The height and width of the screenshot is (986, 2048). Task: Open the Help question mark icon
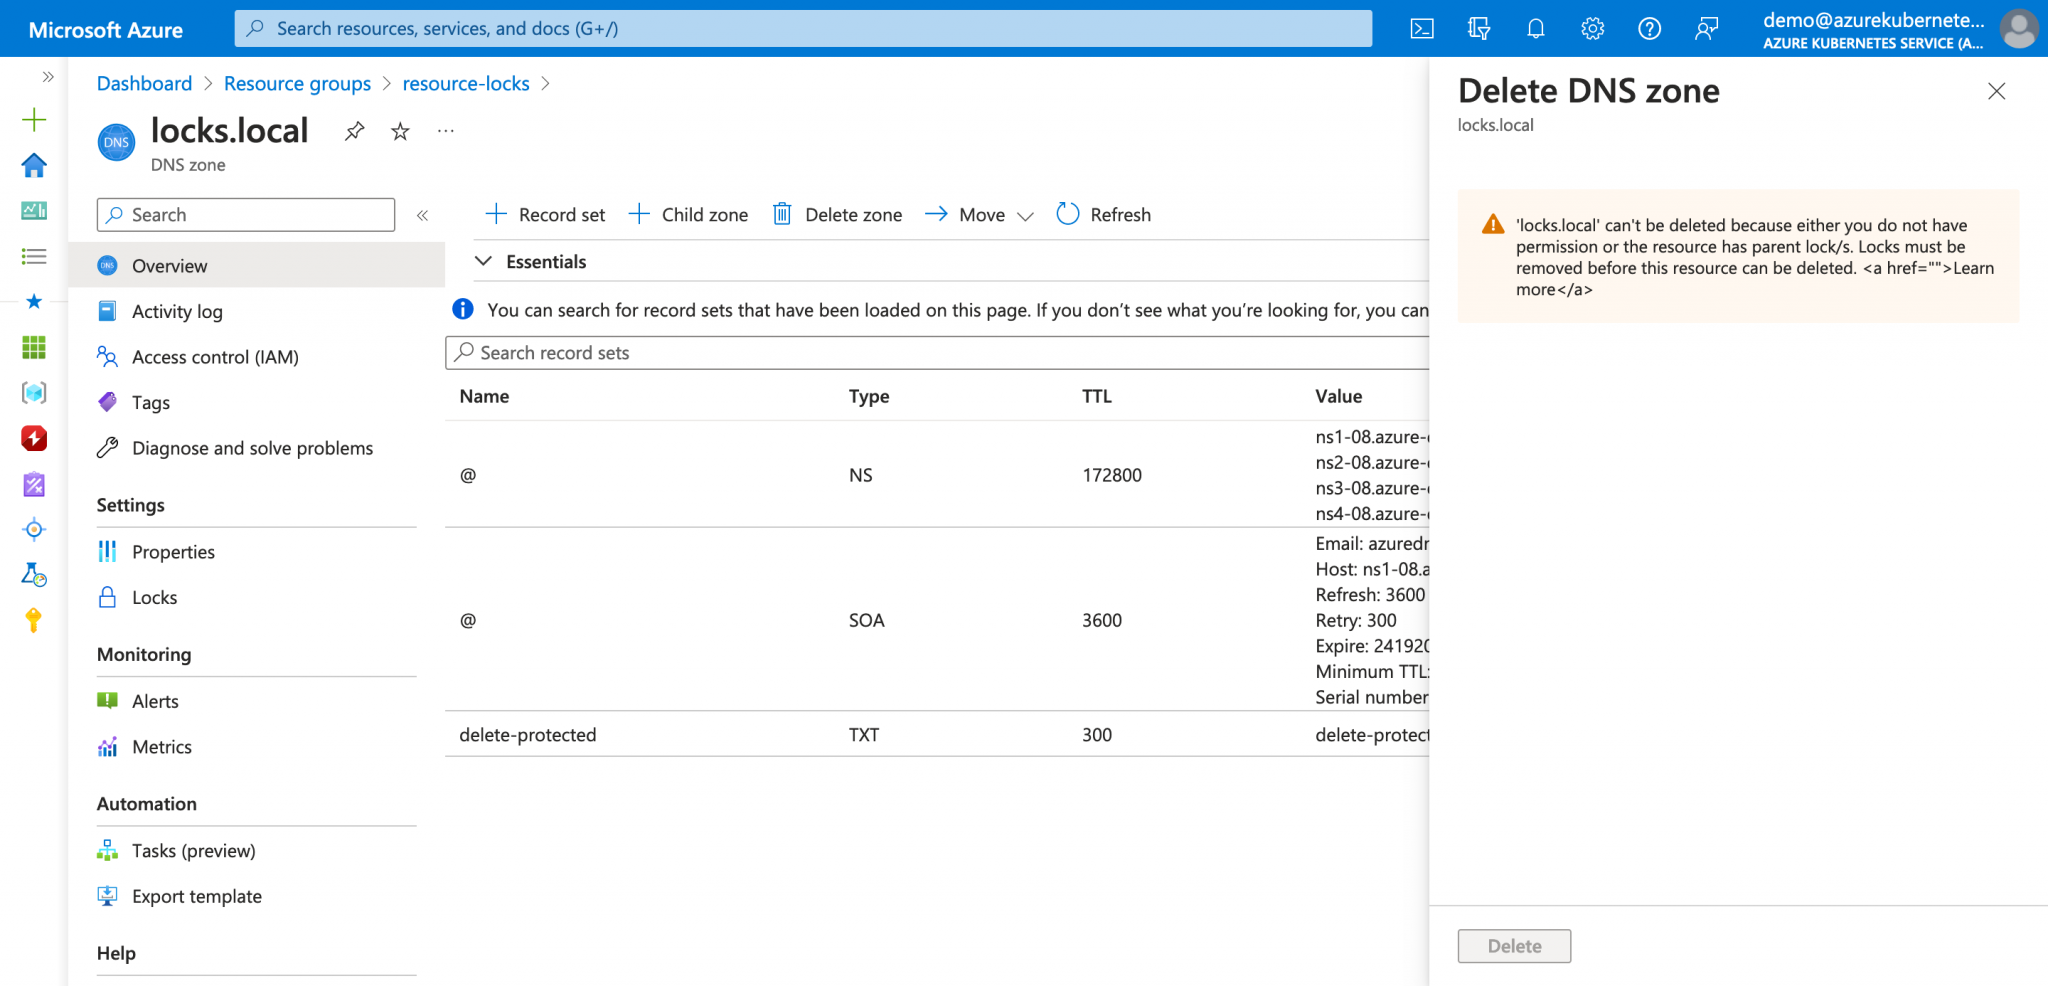click(1649, 27)
